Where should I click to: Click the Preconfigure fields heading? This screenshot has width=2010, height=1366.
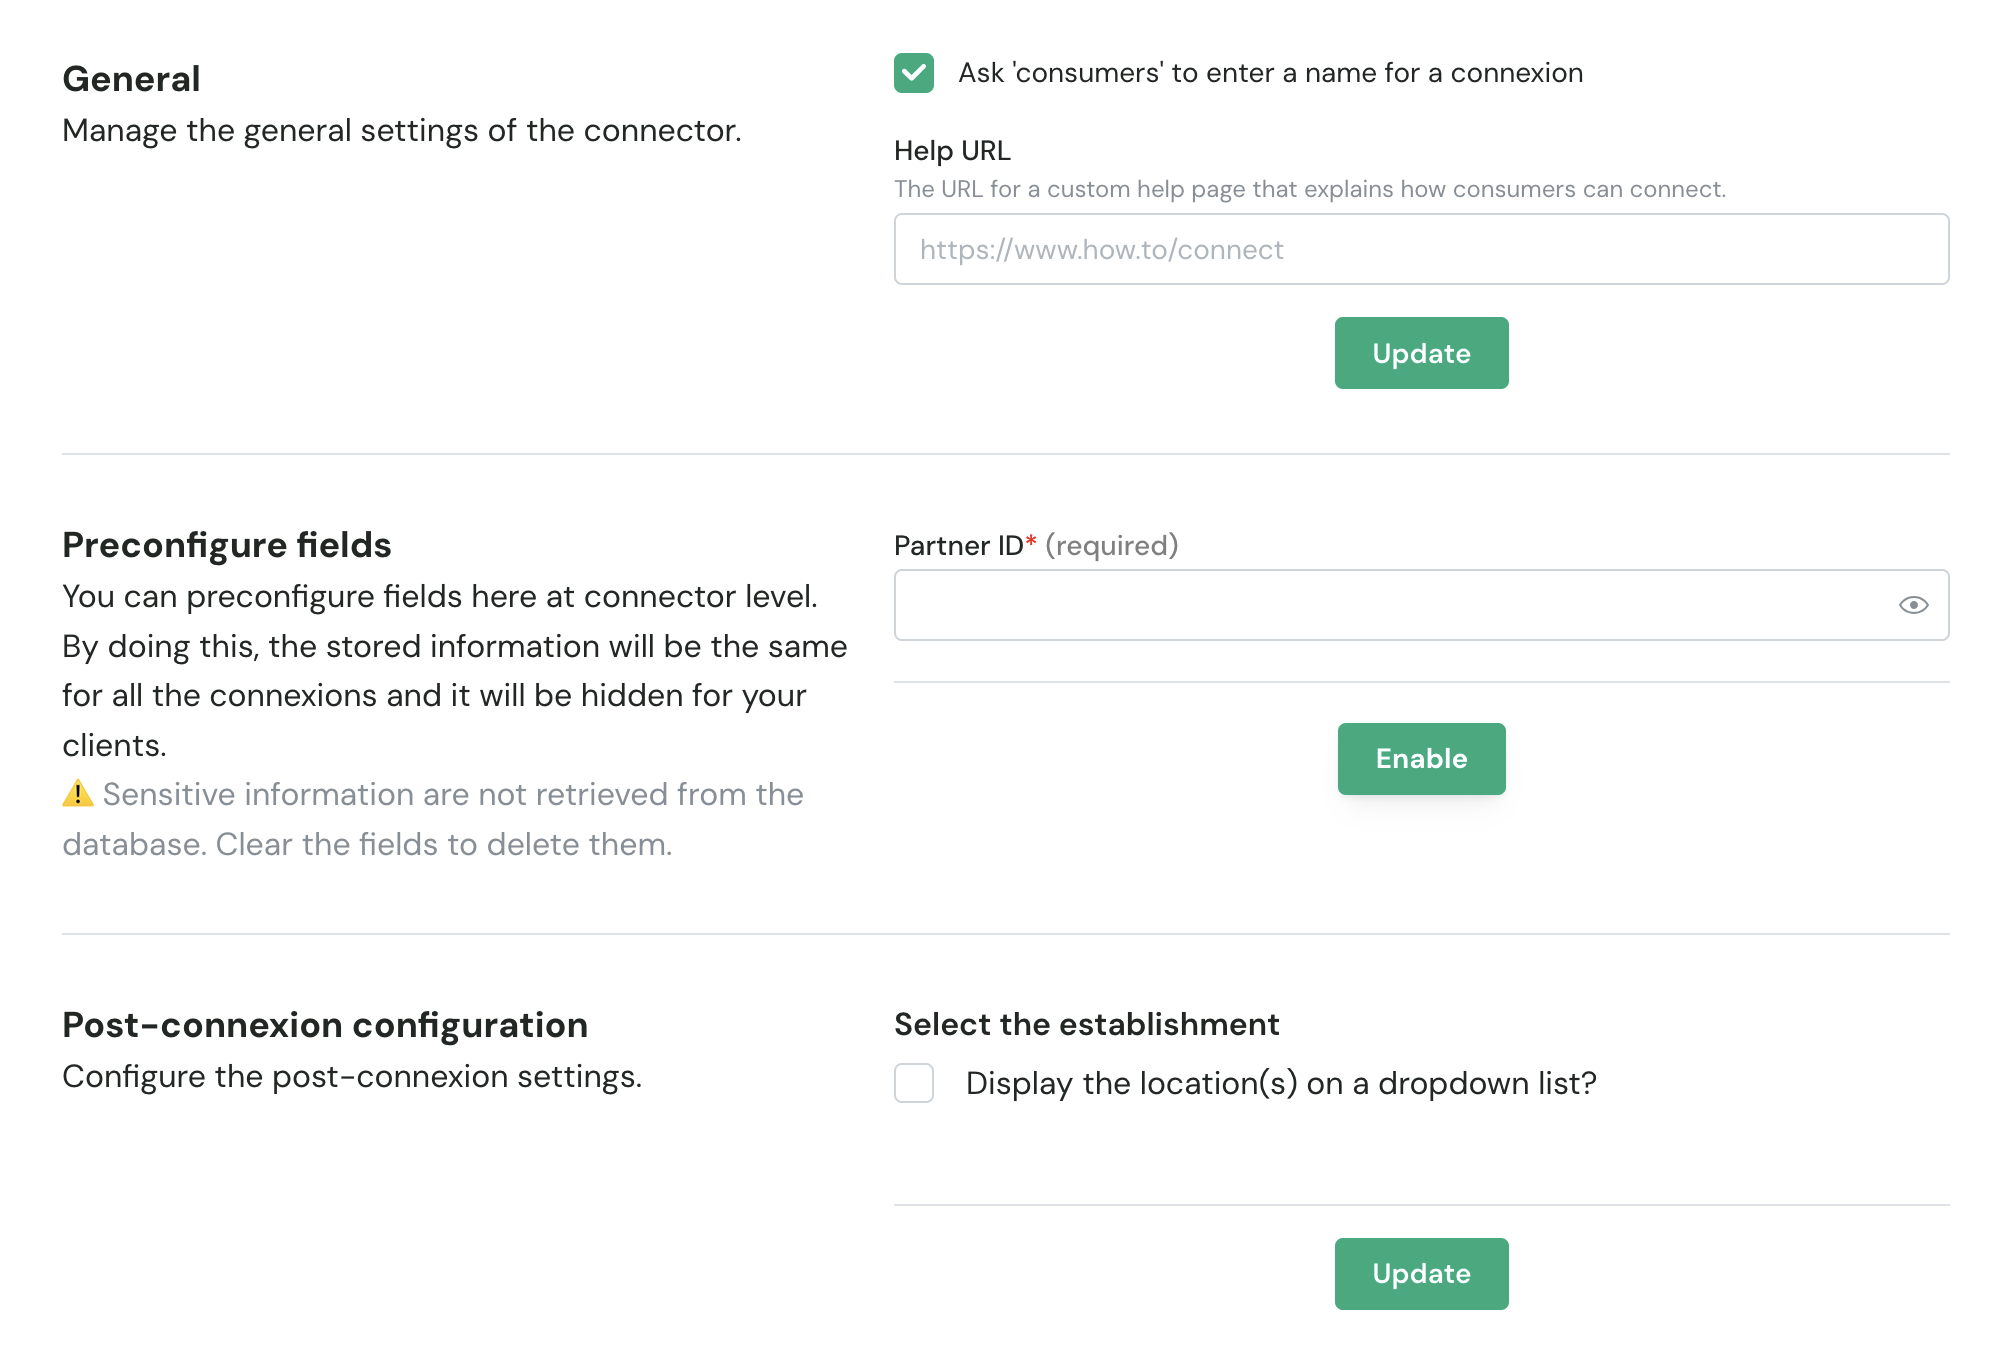point(226,545)
